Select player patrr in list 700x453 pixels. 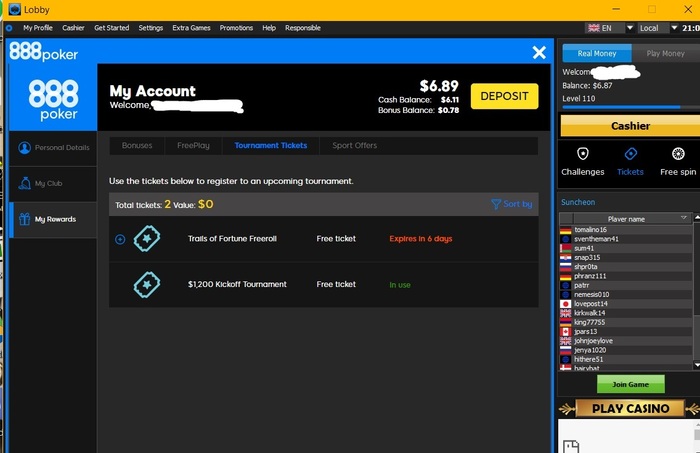click(x=625, y=285)
